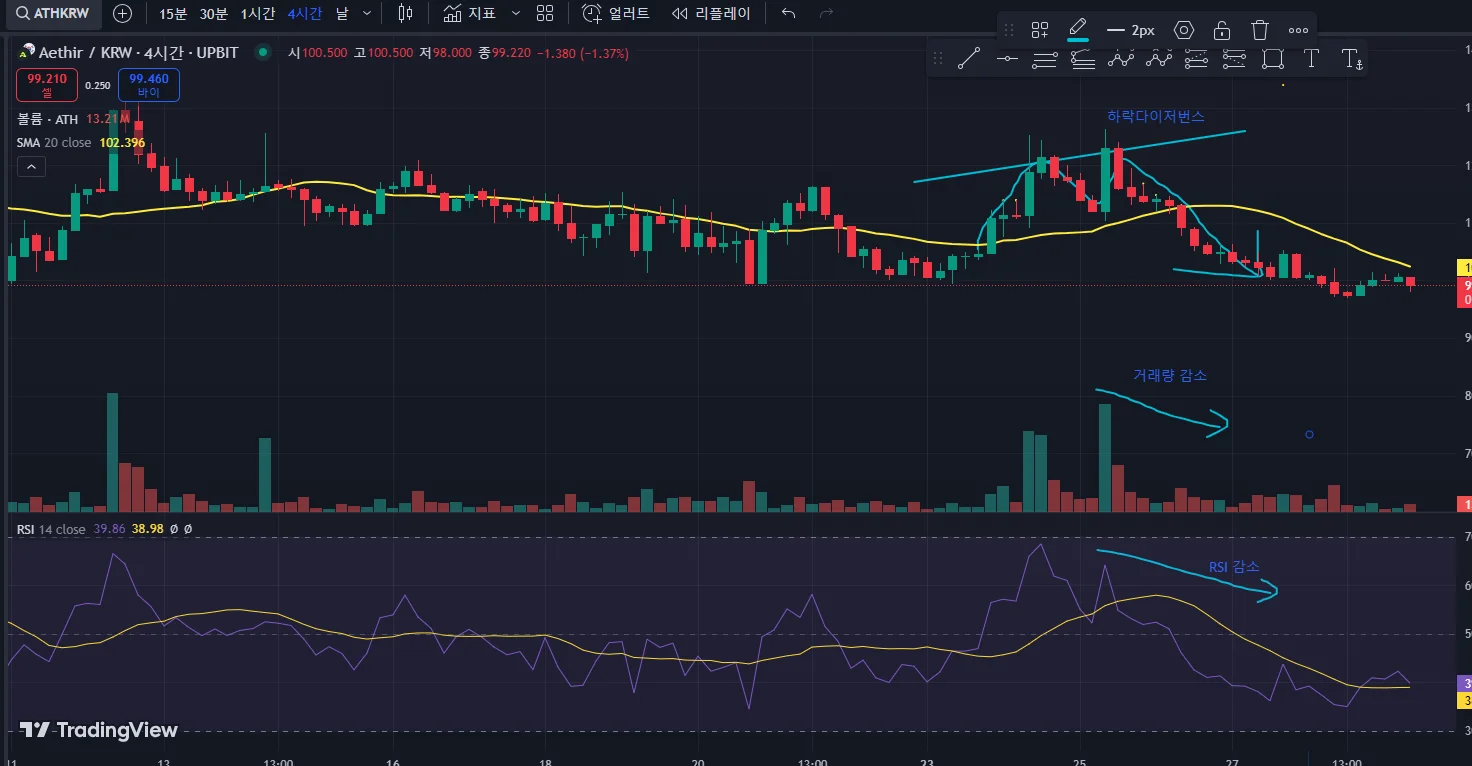
Task: Click the green market status dot
Action: [x=262, y=52]
